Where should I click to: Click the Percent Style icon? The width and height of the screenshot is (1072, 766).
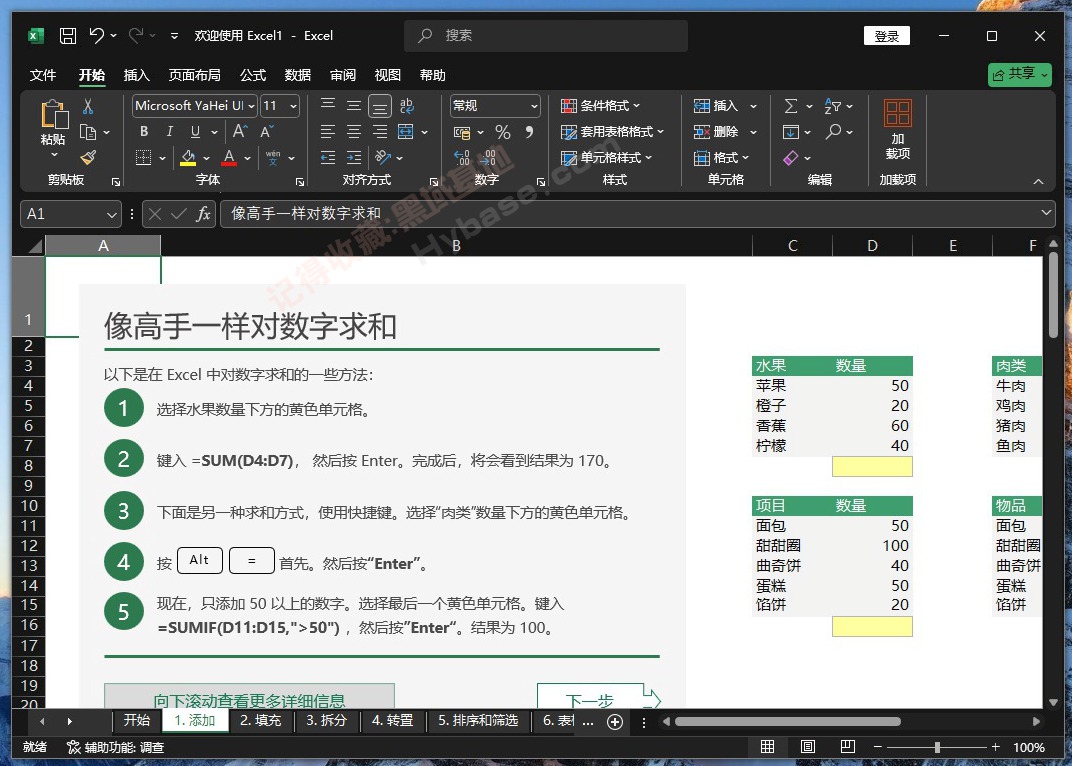pos(503,132)
